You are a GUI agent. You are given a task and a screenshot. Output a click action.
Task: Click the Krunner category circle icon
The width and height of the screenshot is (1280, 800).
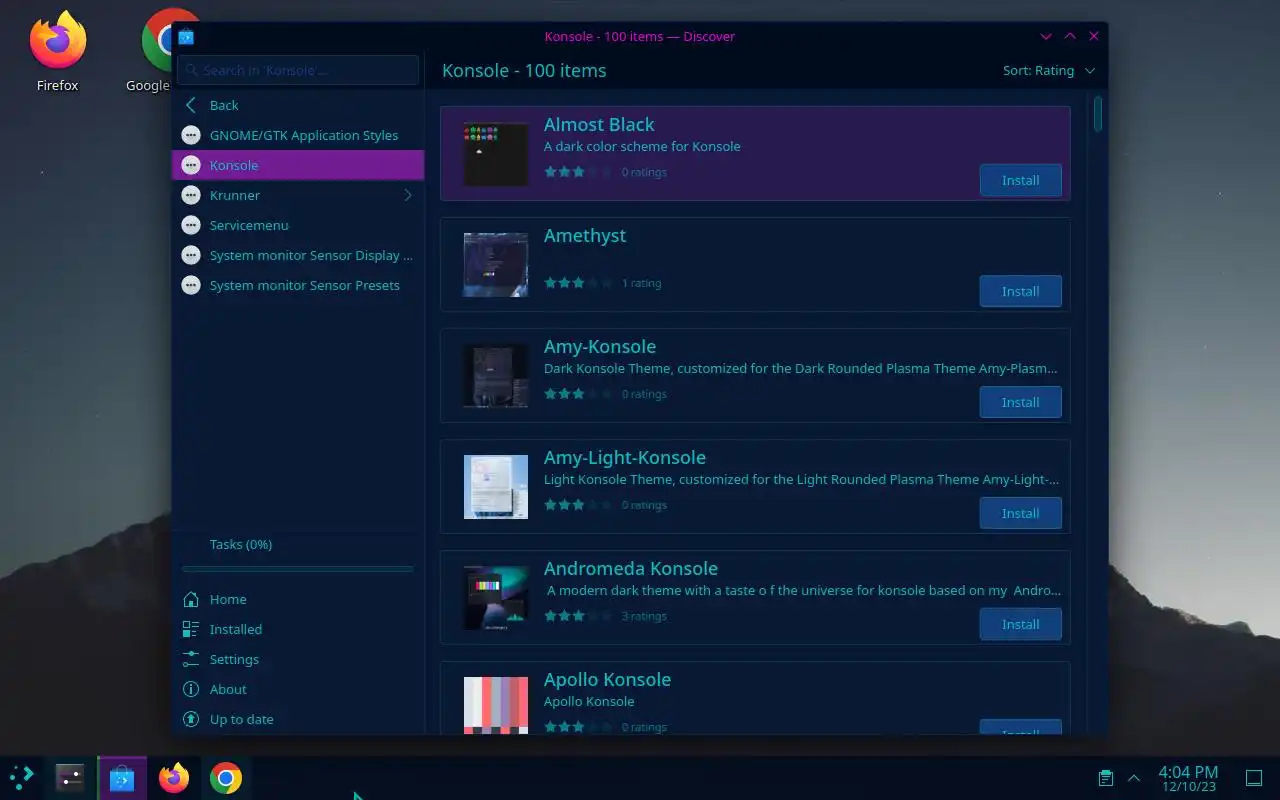191,195
